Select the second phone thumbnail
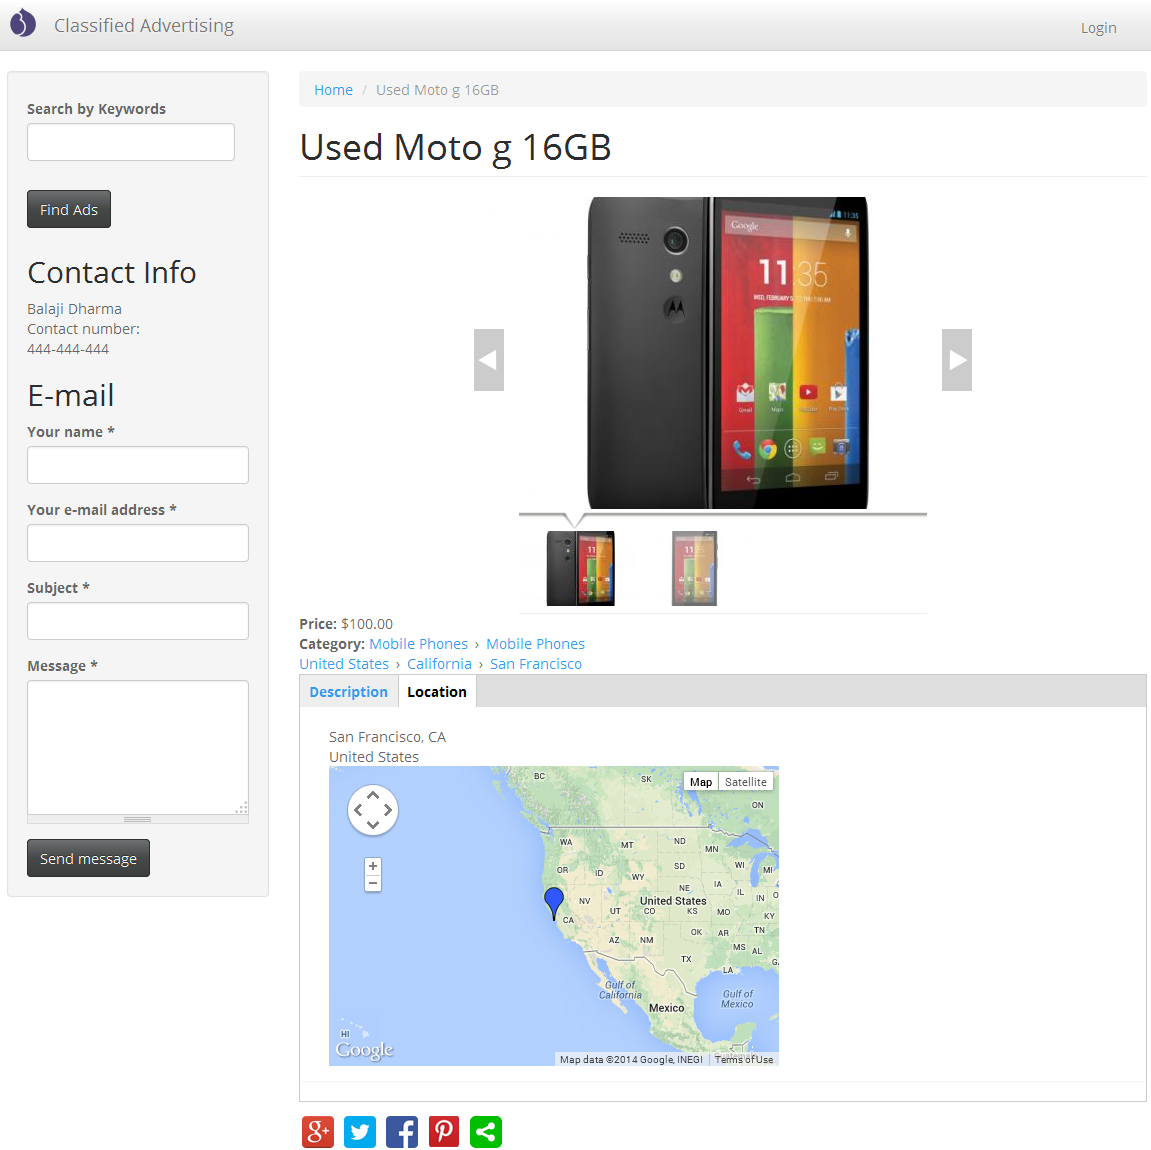Viewport: 1151px width, 1150px height. [x=694, y=569]
